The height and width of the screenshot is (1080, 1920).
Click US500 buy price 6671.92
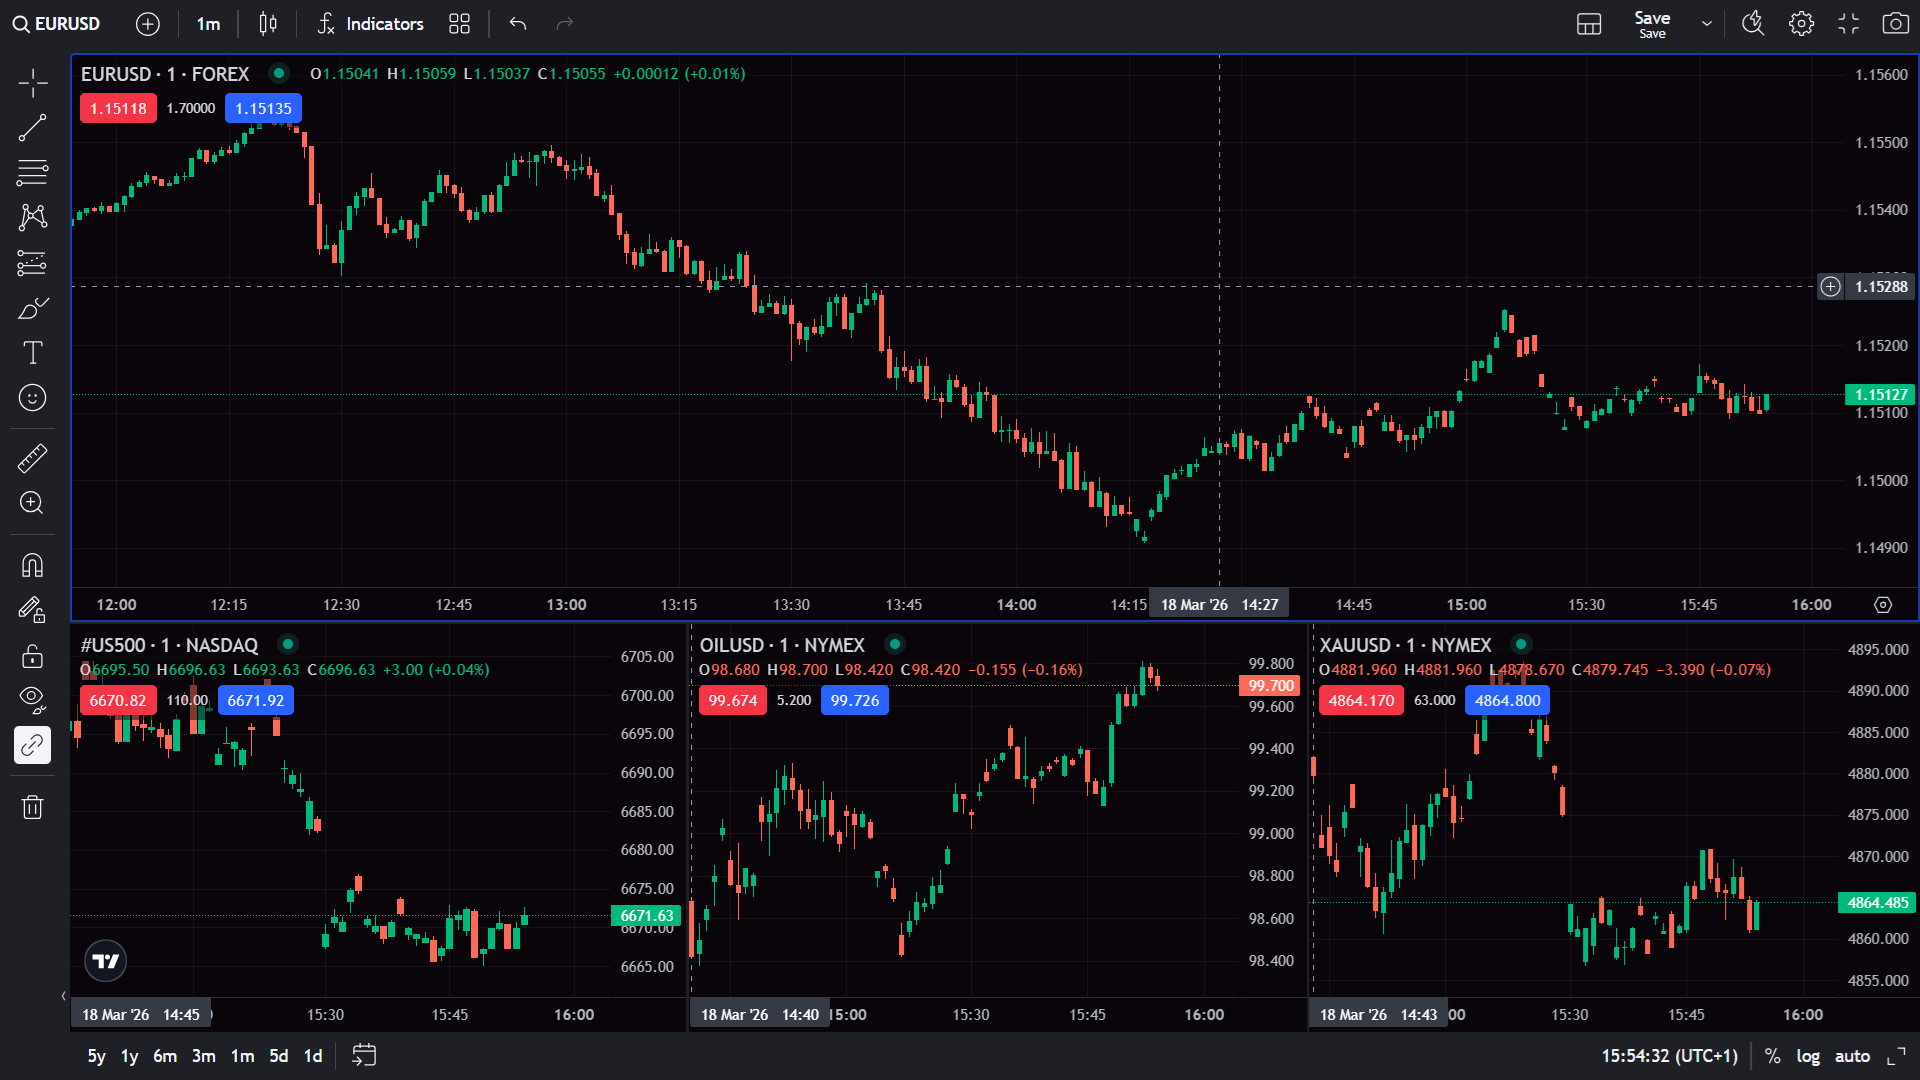256,700
